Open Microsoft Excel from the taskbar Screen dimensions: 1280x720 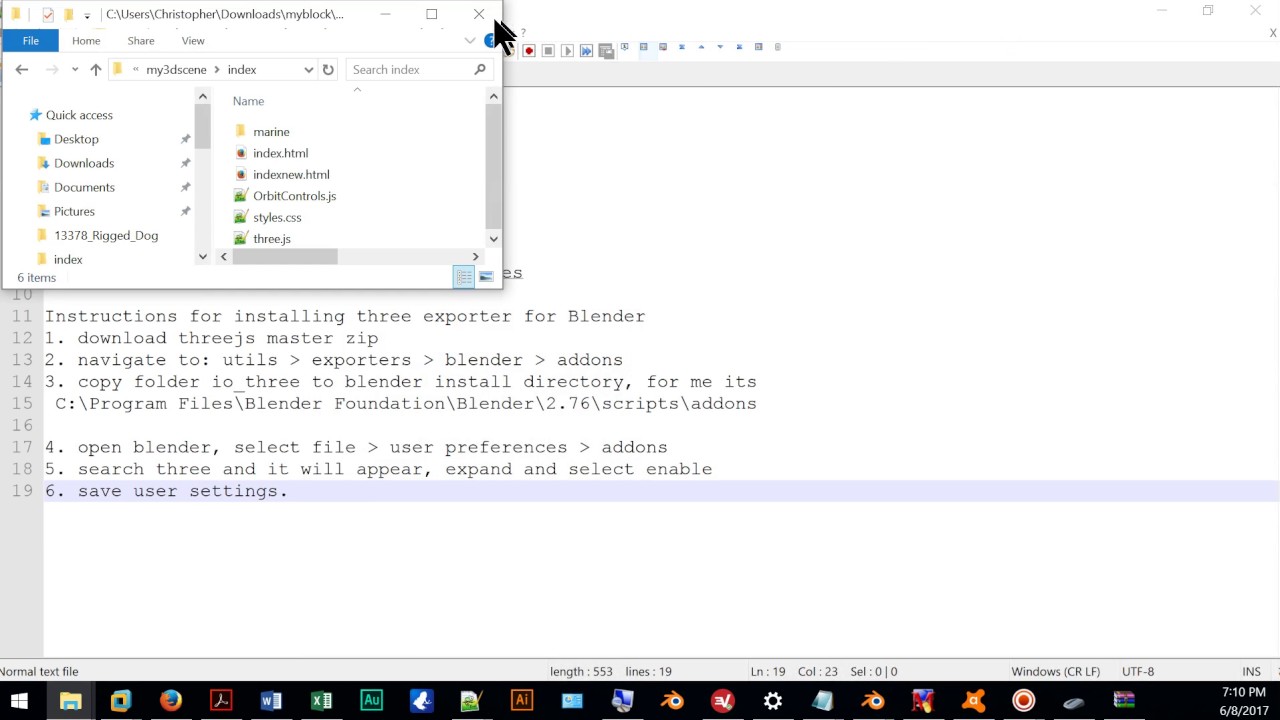(x=321, y=700)
